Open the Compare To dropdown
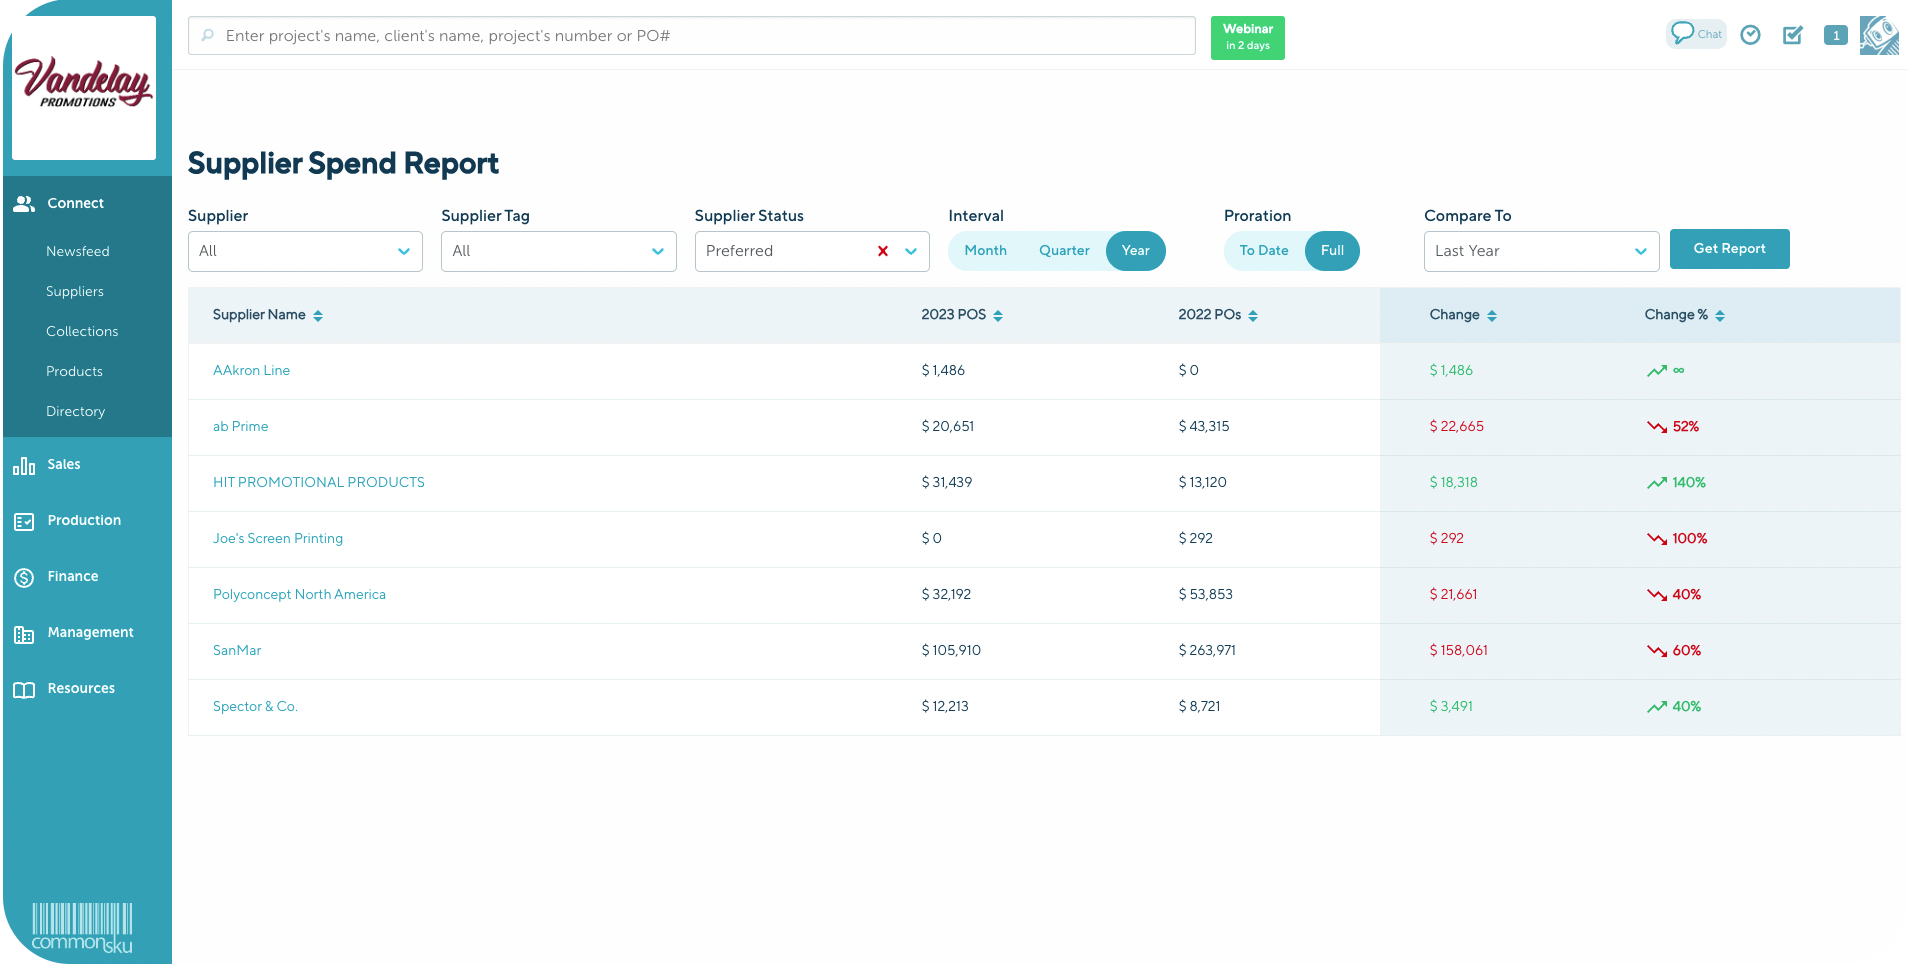The width and height of the screenshot is (1911, 967). click(1540, 251)
